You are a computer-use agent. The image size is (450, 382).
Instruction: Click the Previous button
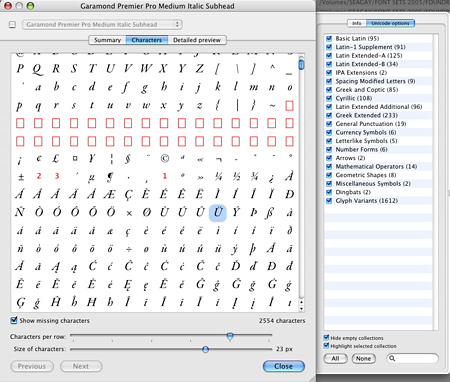(x=32, y=366)
